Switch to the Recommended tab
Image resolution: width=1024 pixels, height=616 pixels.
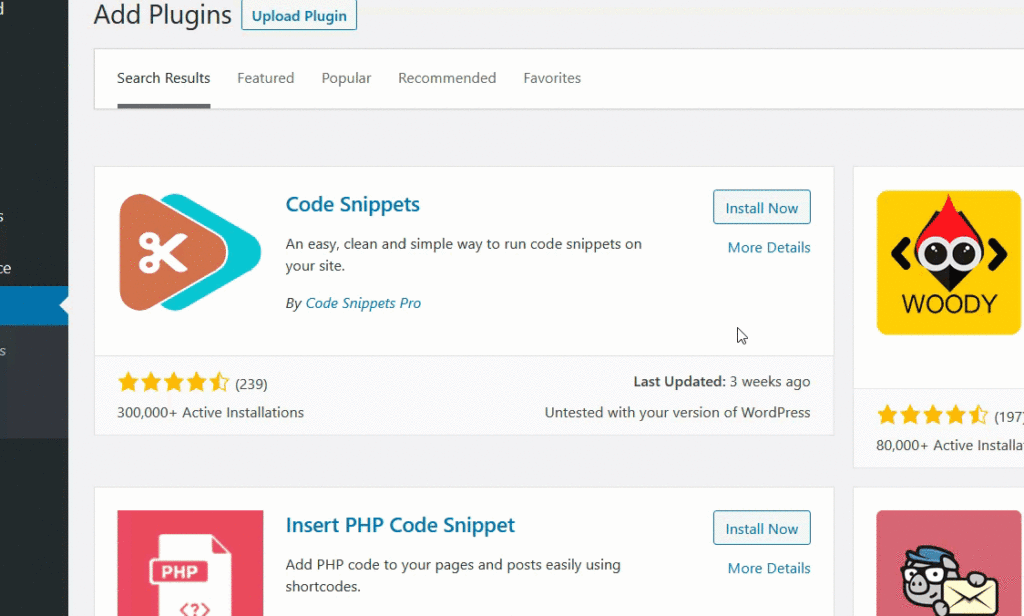tap(447, 78)
